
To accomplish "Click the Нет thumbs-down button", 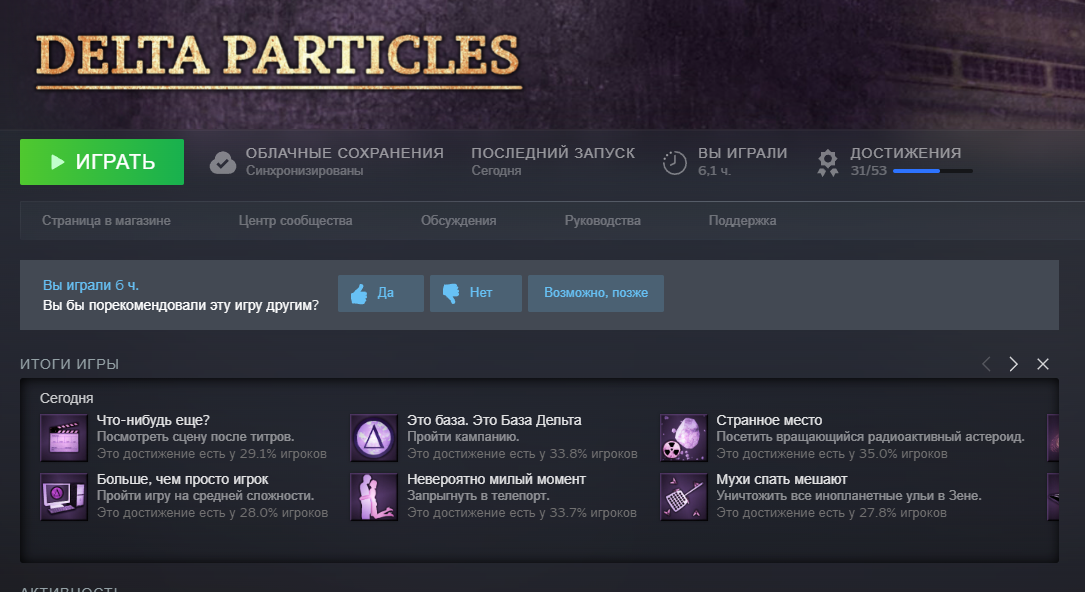I will 475,293.
